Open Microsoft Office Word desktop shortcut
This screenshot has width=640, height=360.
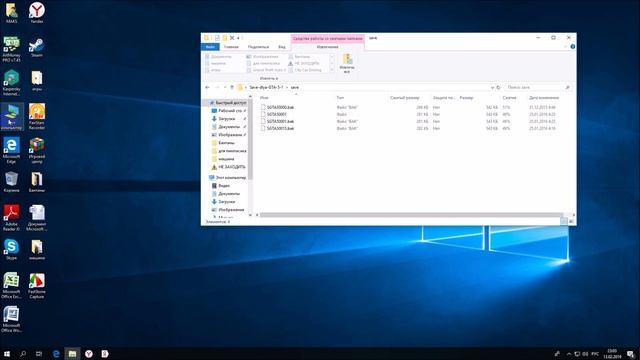coord(11,319)
